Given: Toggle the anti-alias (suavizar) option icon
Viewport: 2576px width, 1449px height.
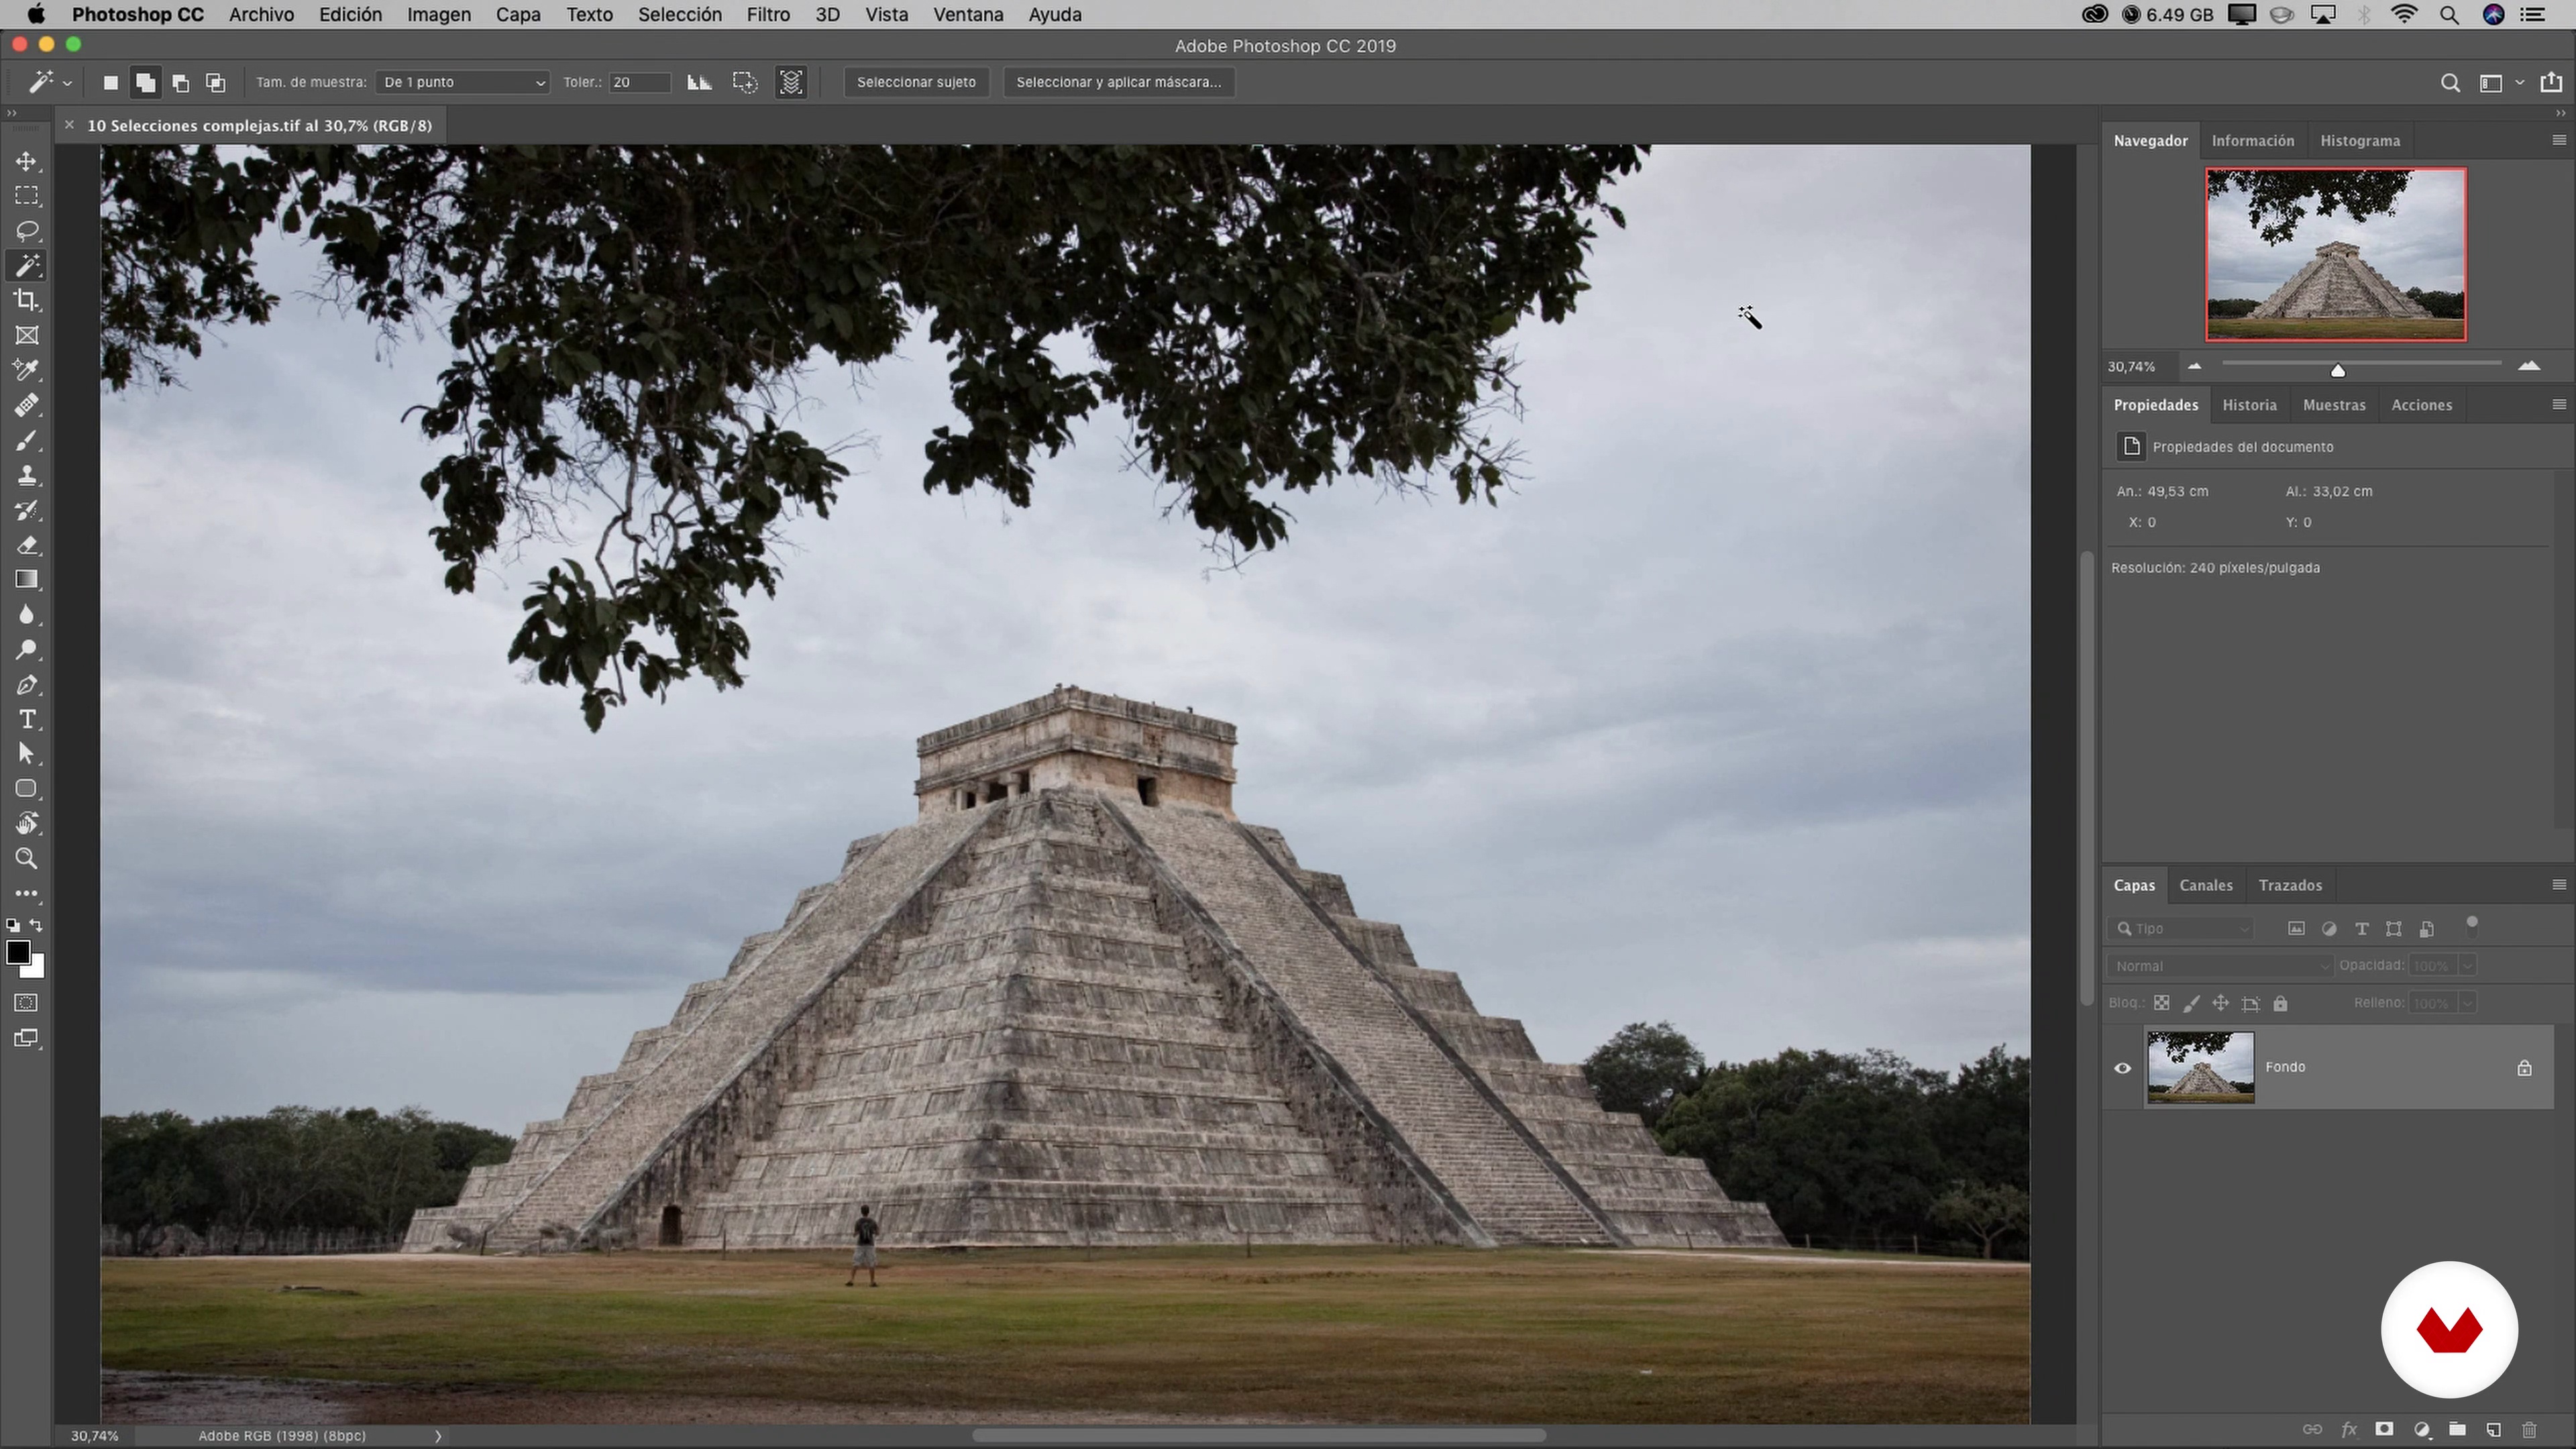Looking at the screenshot, I should (x=699, y=82).
